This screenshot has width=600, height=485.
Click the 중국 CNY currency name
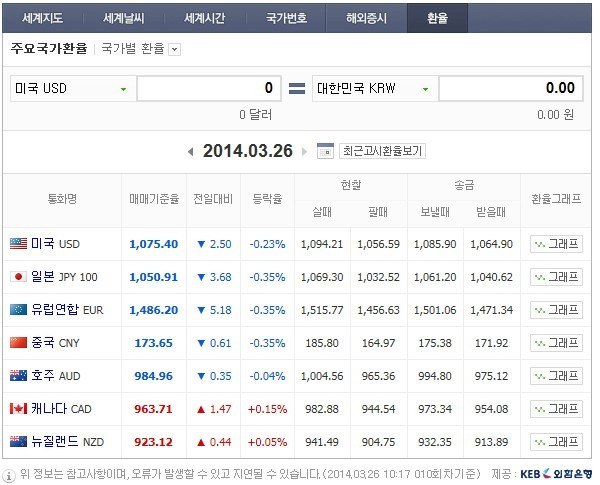coord(55,342)
